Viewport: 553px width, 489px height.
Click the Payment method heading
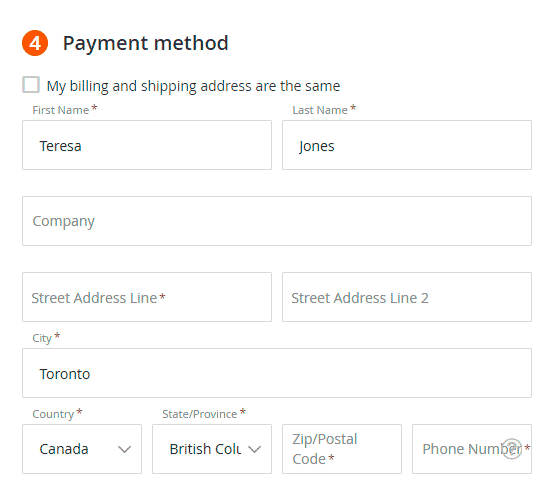146,43
